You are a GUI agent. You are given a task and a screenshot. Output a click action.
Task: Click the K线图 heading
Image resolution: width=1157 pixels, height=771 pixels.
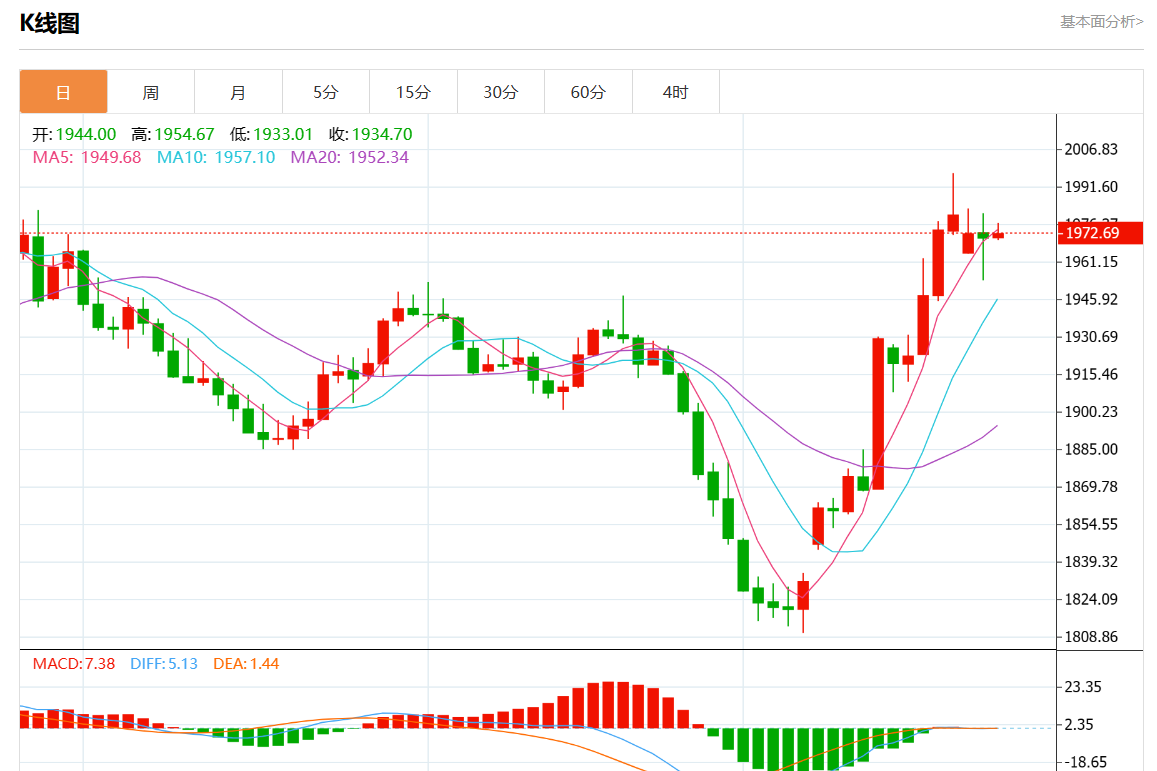click(x=49, y=24)
